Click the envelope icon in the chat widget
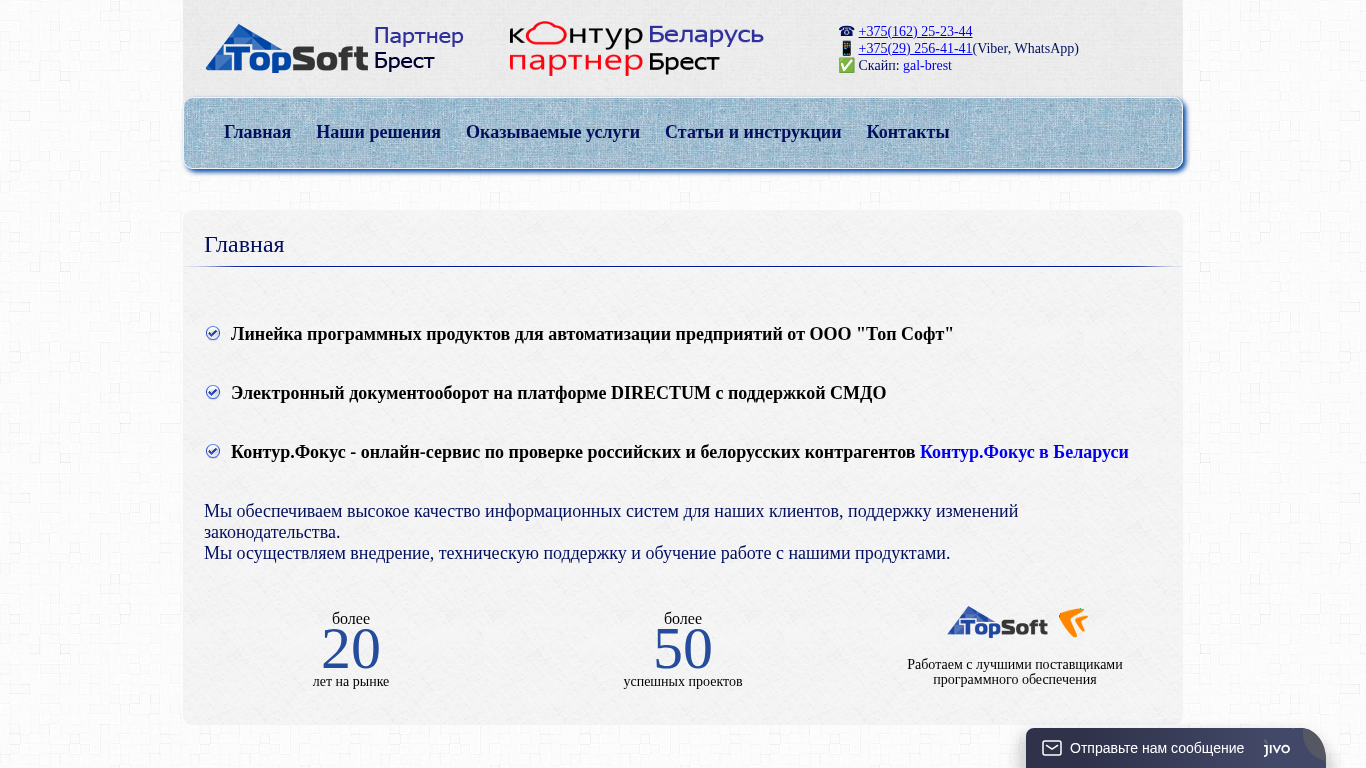The height and width of the screenshot is (768, 1366). point(1052,748)
